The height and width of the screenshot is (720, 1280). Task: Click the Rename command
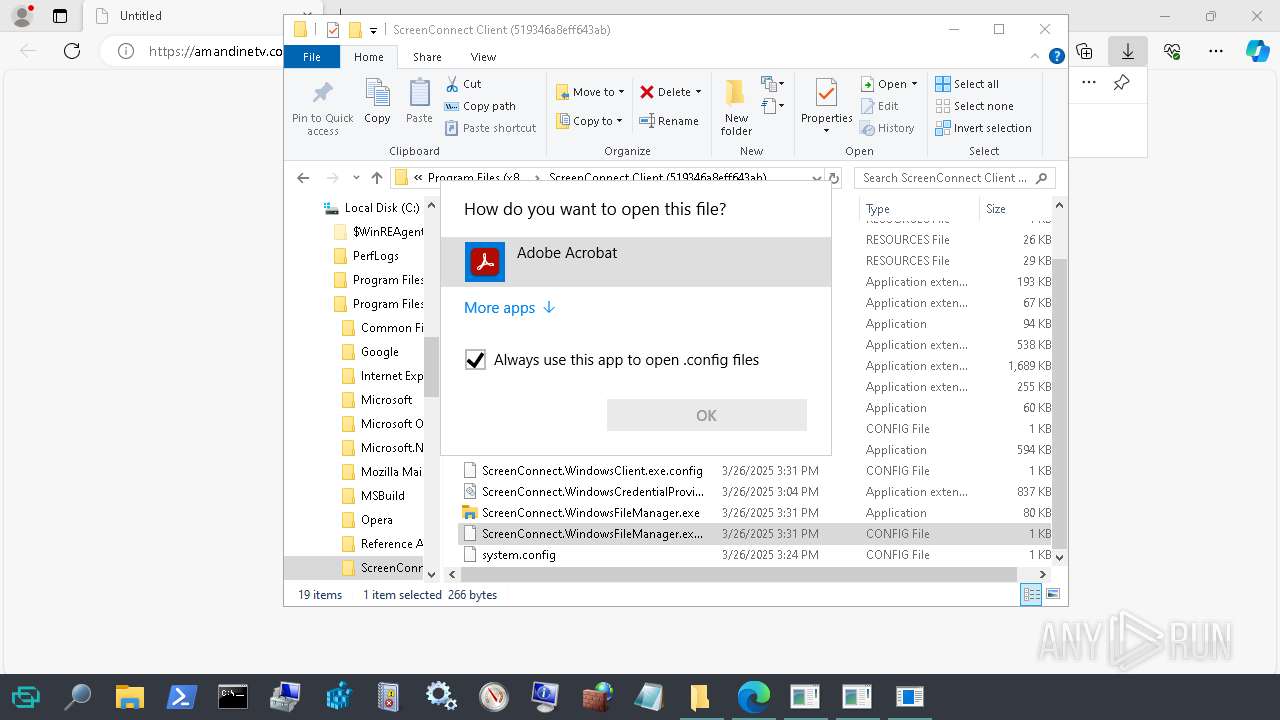point(669,121)
